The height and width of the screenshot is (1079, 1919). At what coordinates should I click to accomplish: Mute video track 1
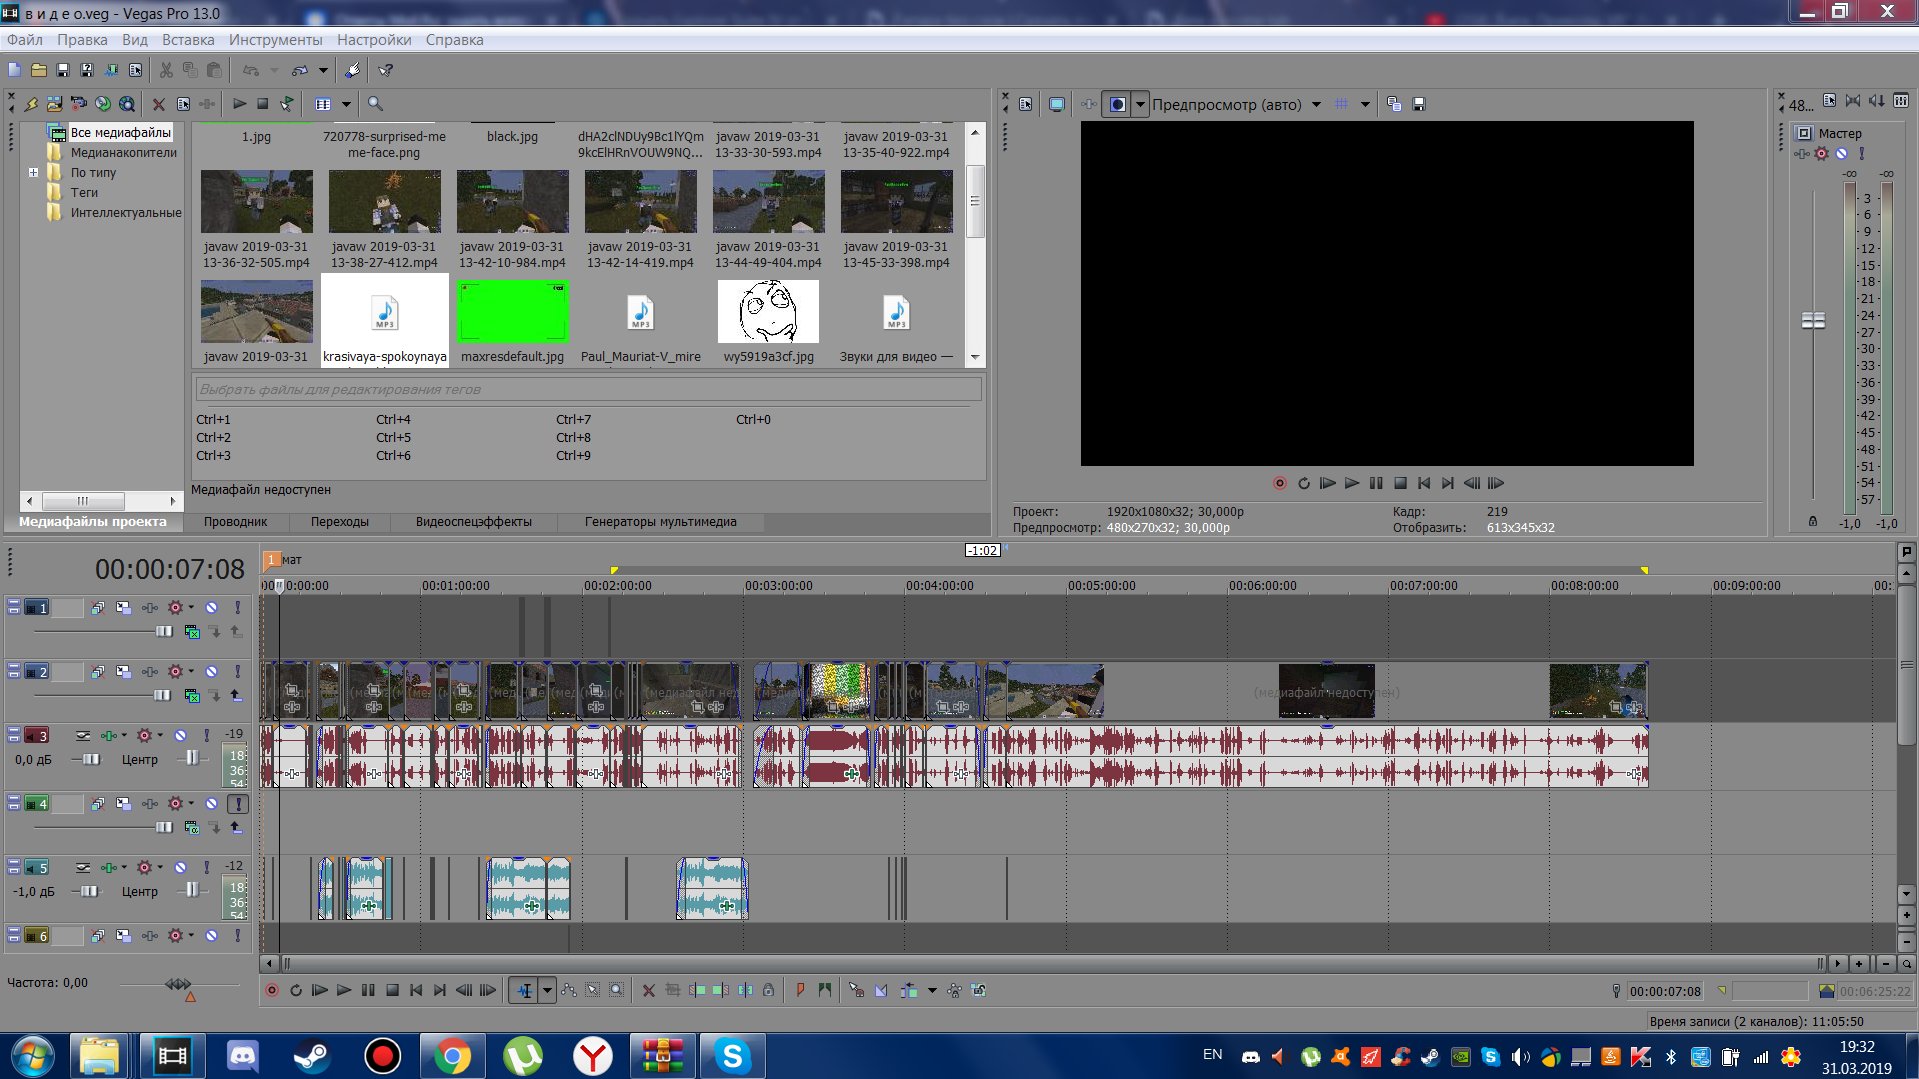tap(211, 608)
